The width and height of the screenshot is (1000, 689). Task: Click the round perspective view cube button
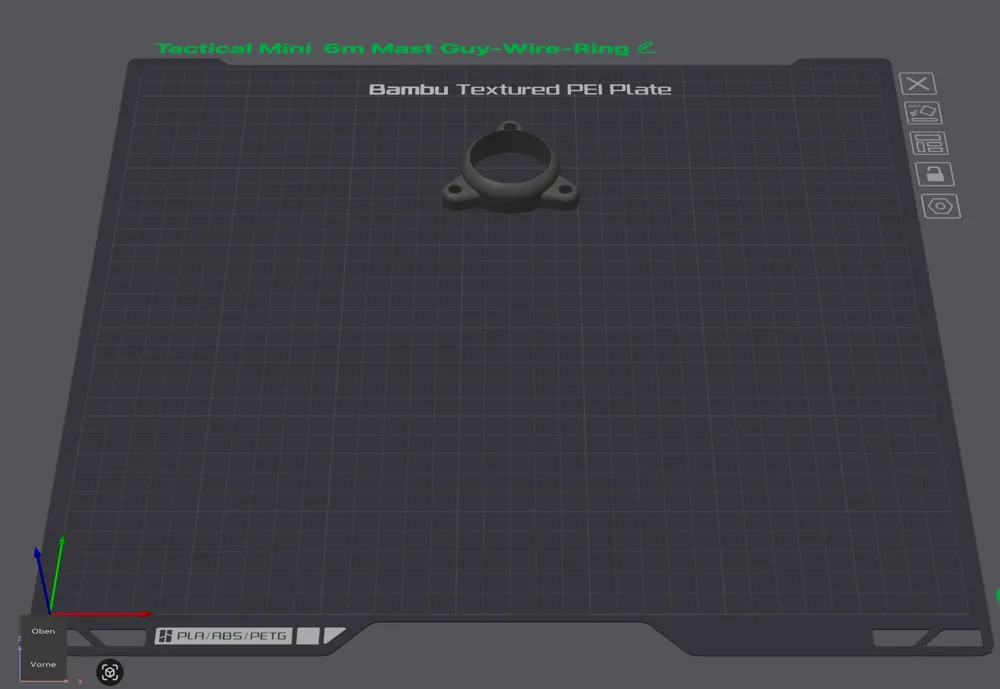(110, 672)
